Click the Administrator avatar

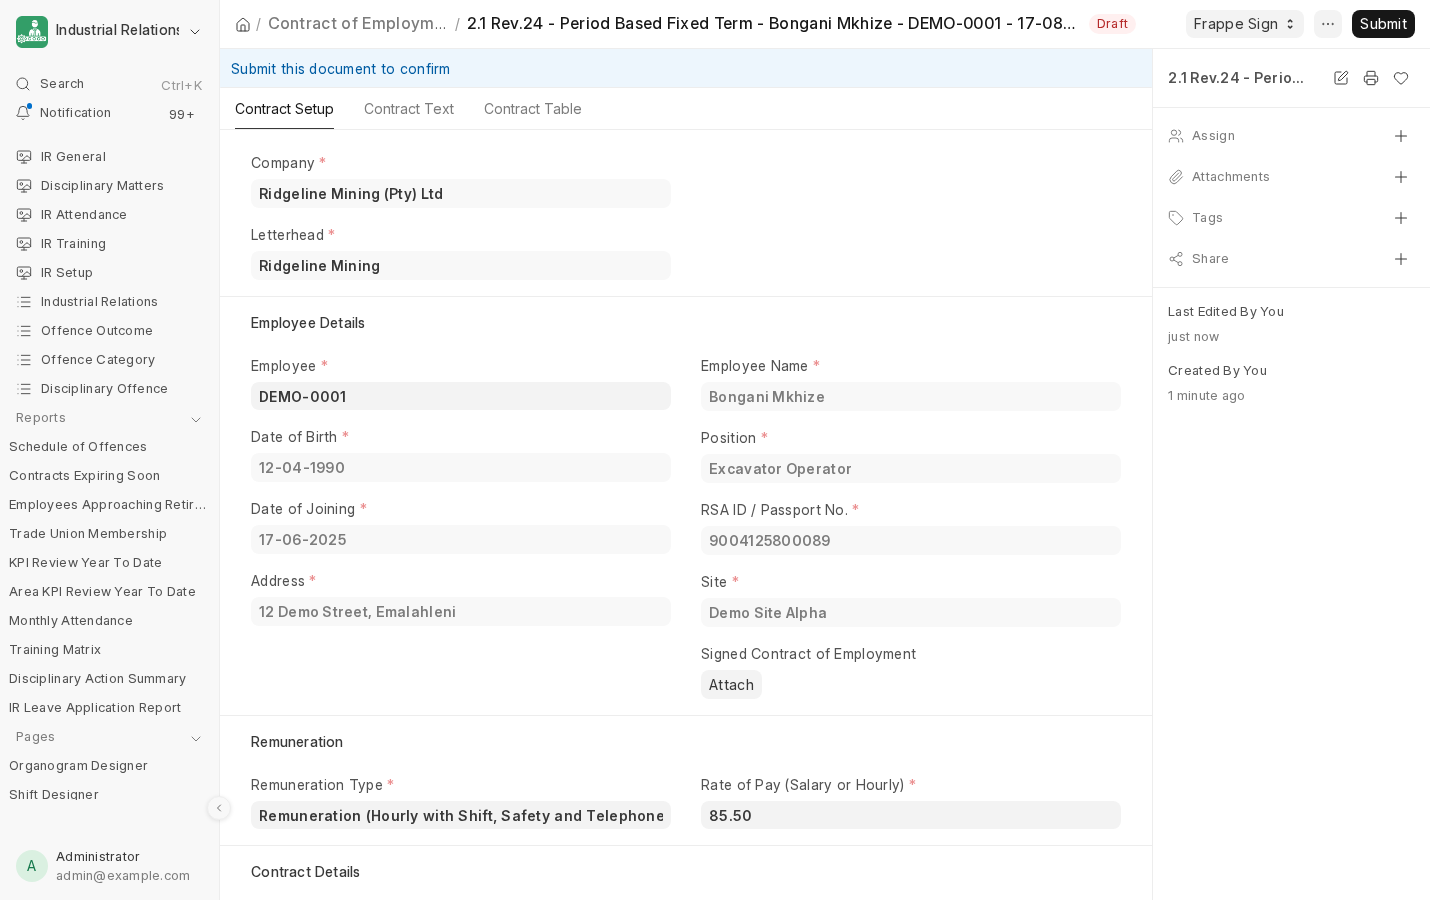point(31,866)
